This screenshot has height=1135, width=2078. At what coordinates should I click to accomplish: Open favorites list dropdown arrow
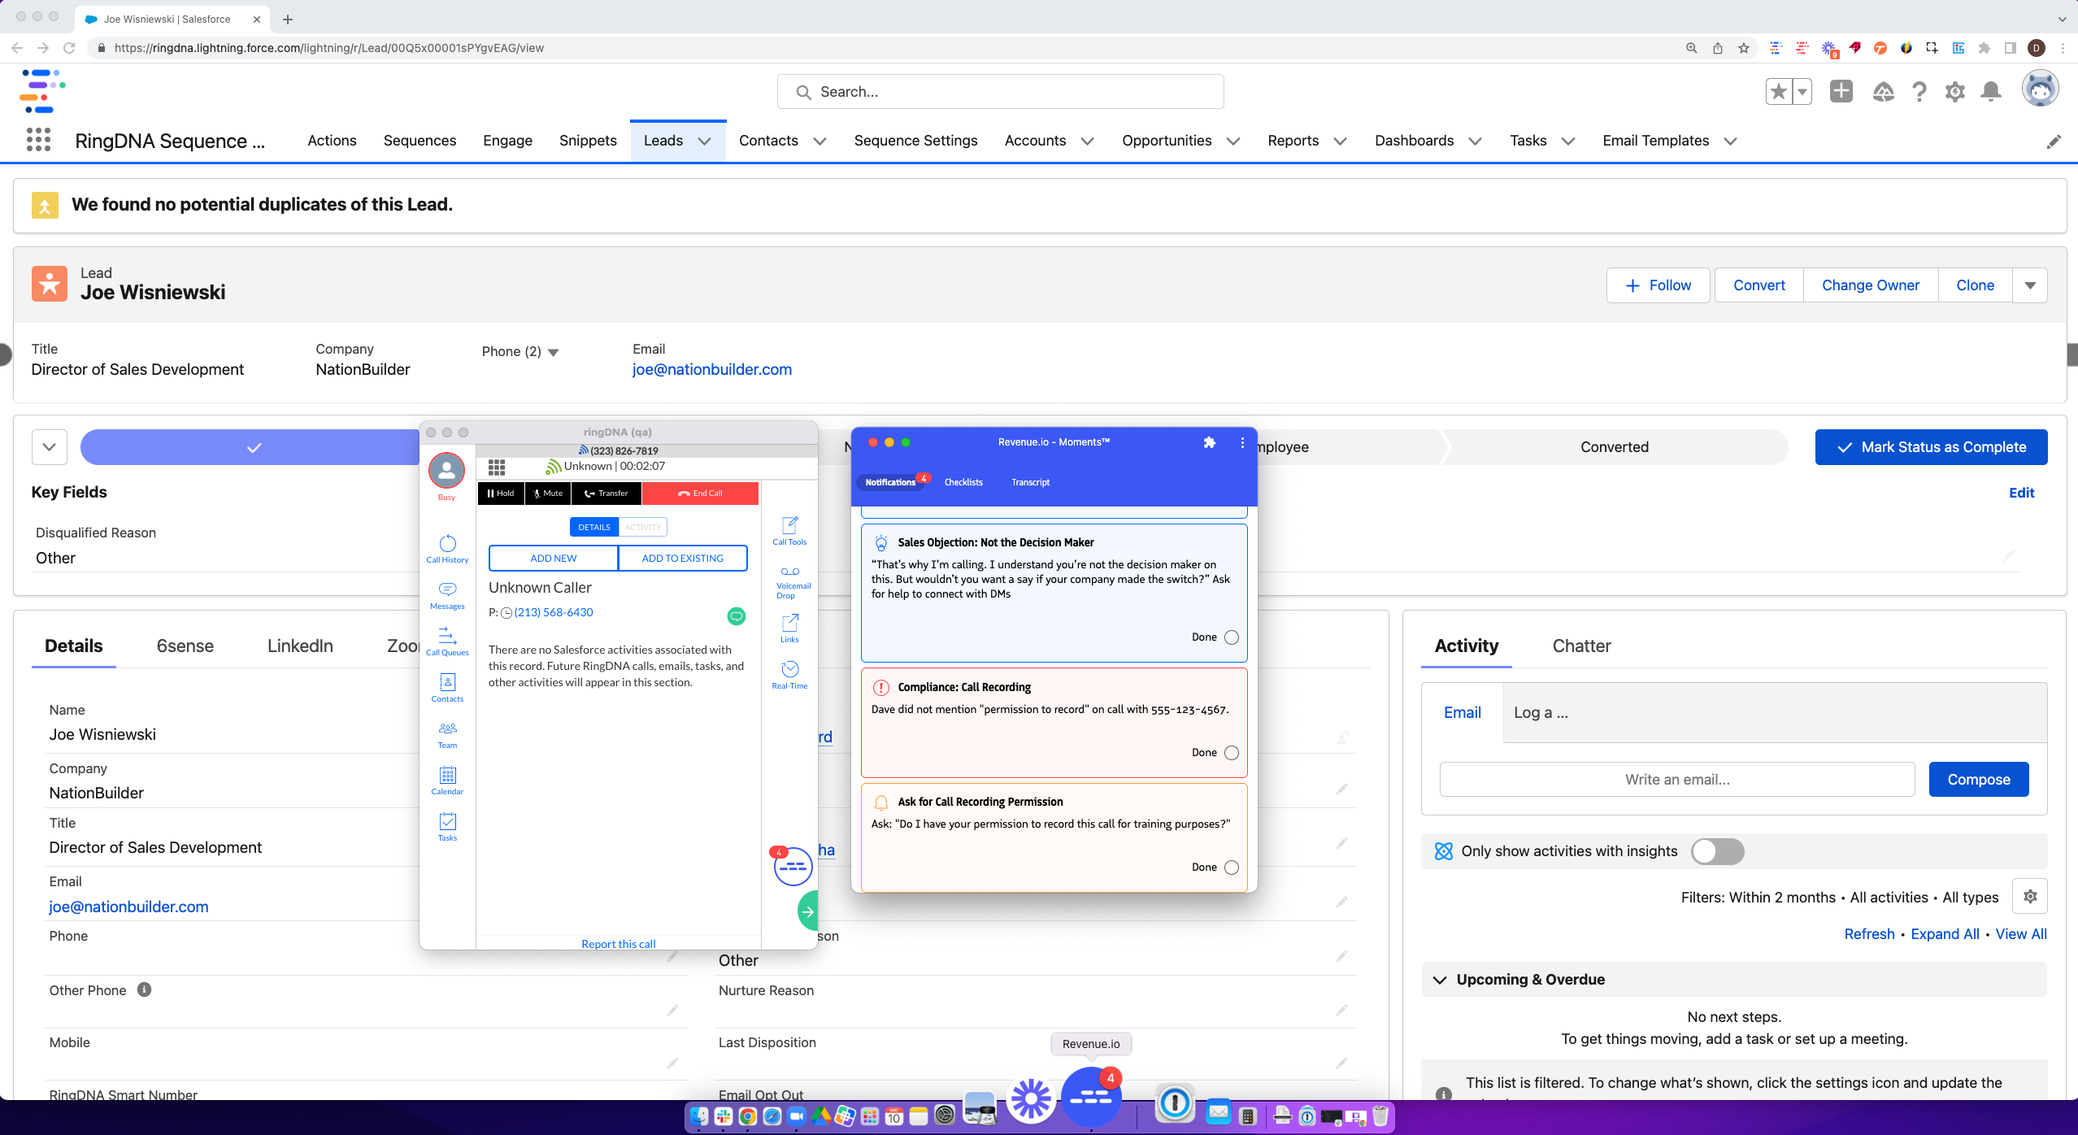(x=1802, y=91)
